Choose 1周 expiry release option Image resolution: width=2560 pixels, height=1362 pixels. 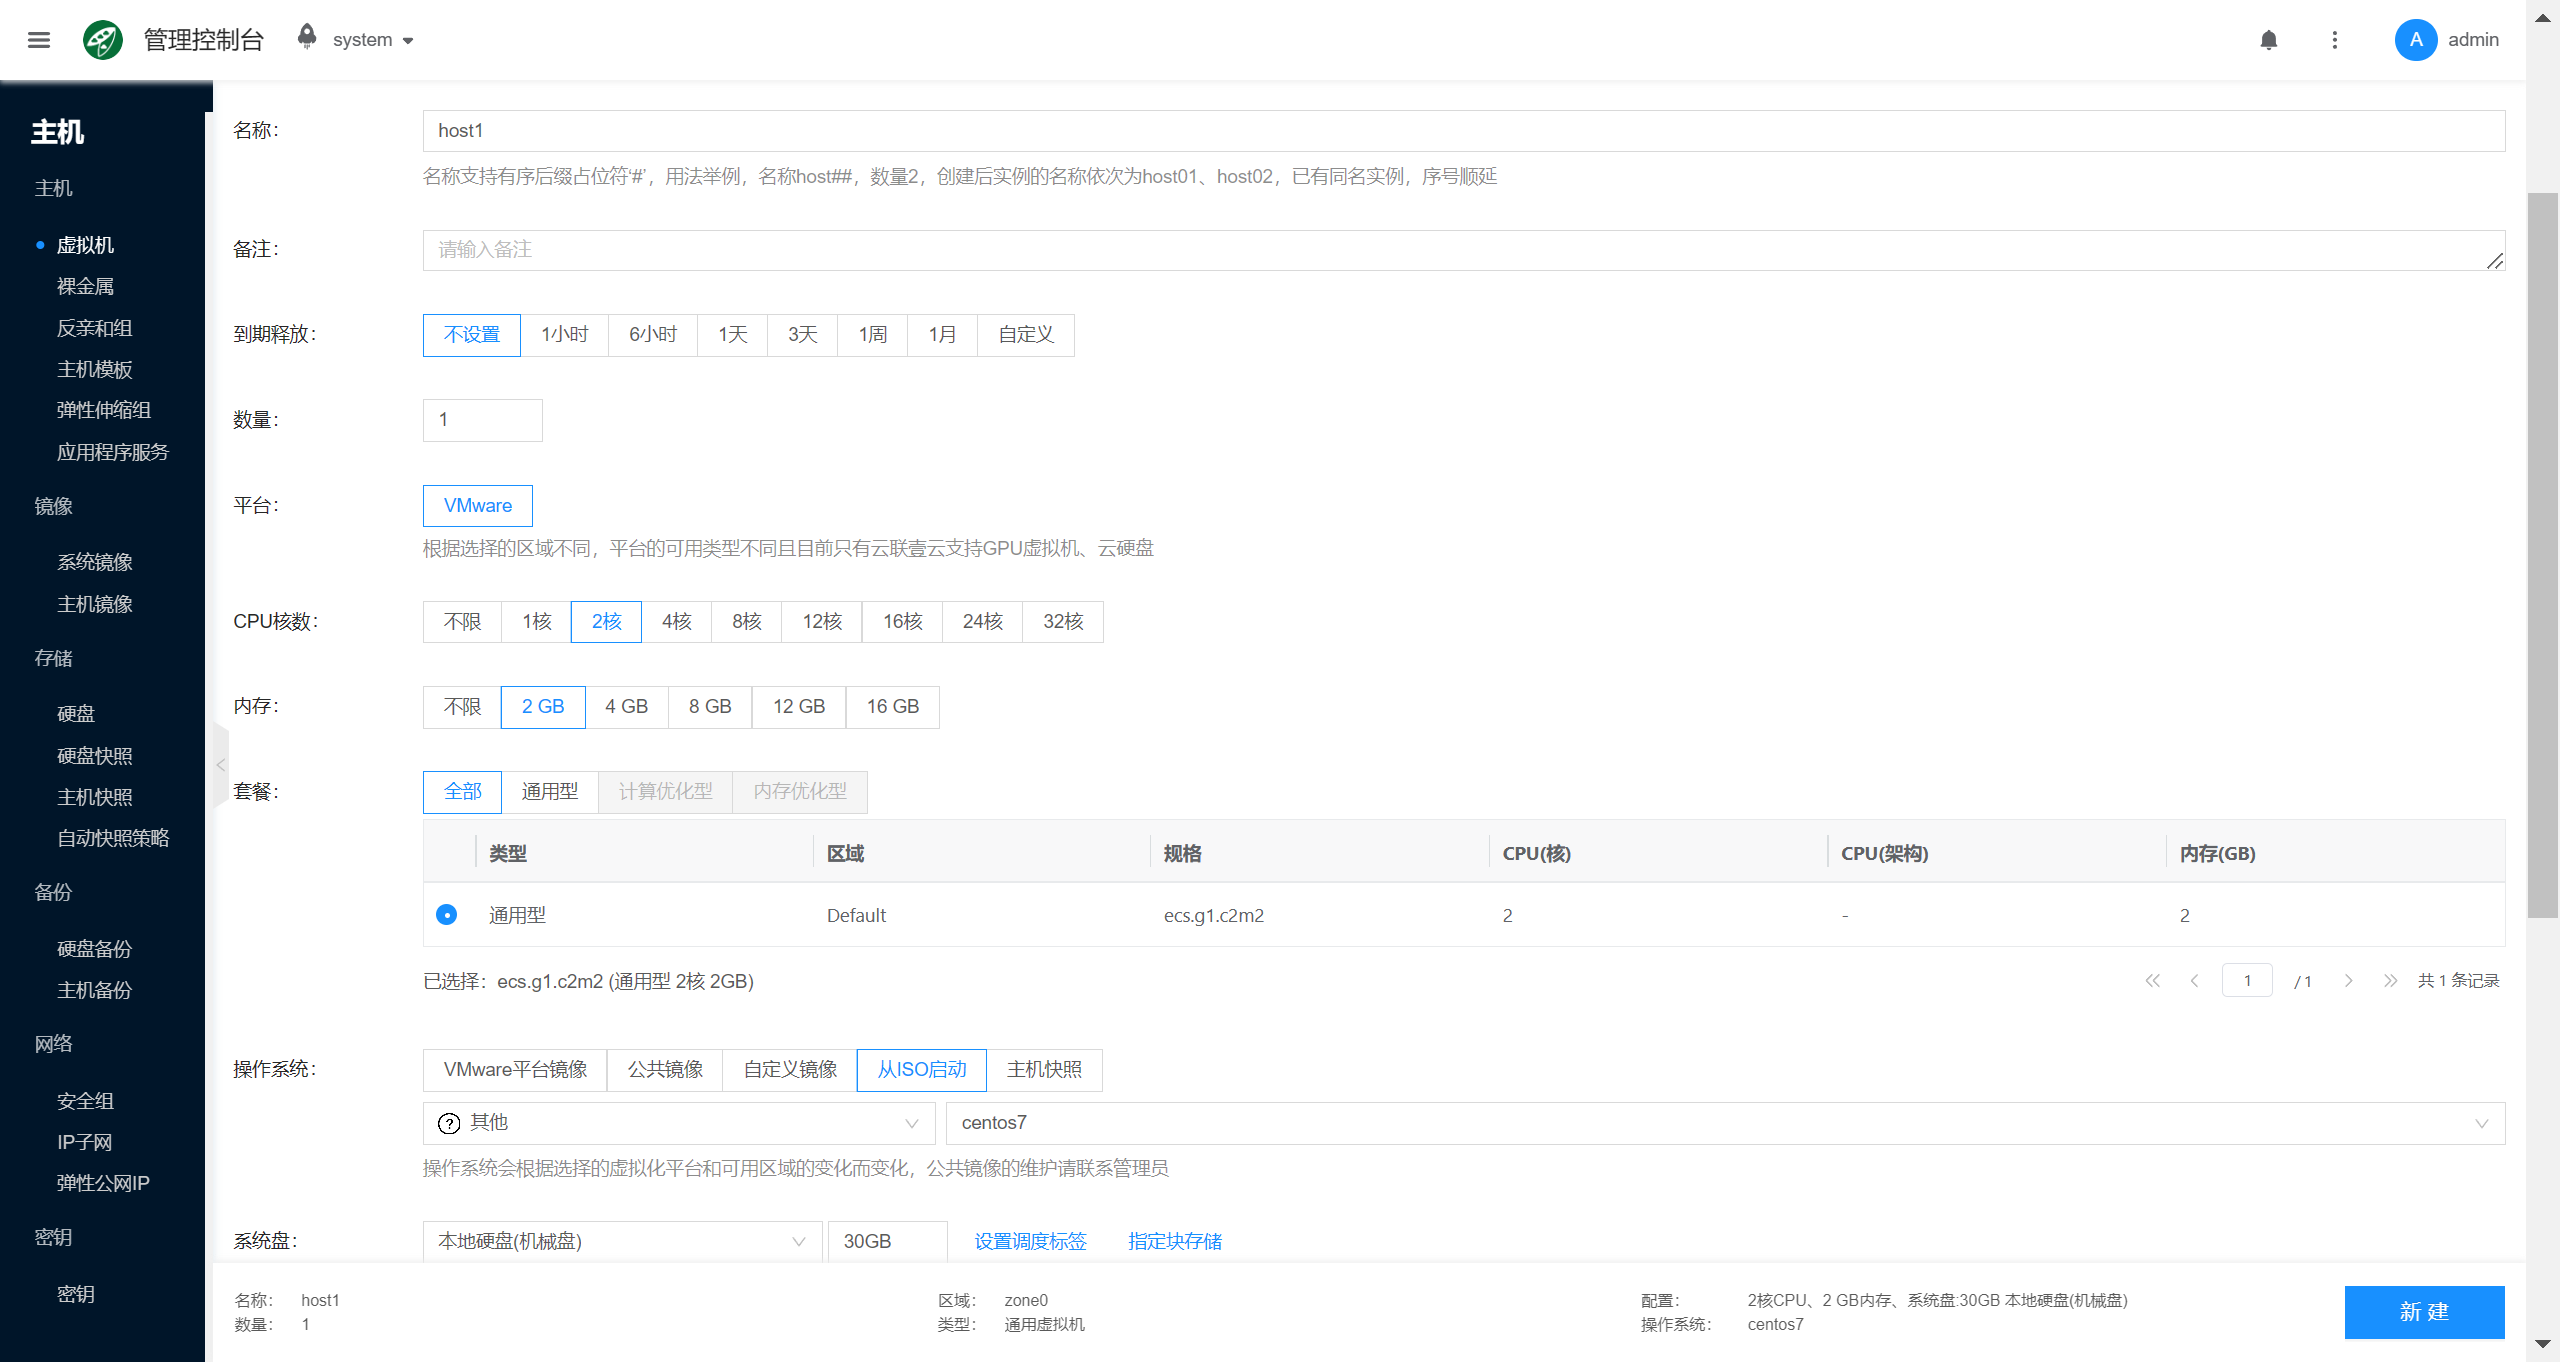[873, 335]
